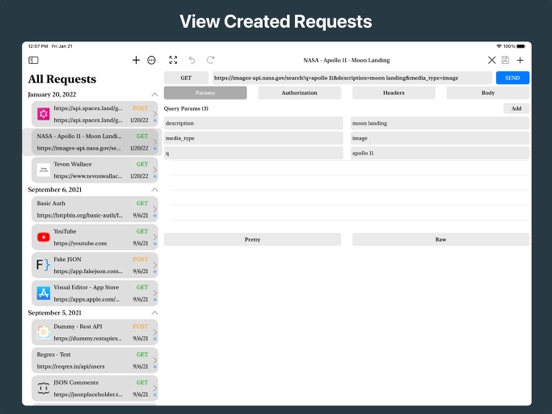Click the JSON Comments face icon

[x=43, y=388]
